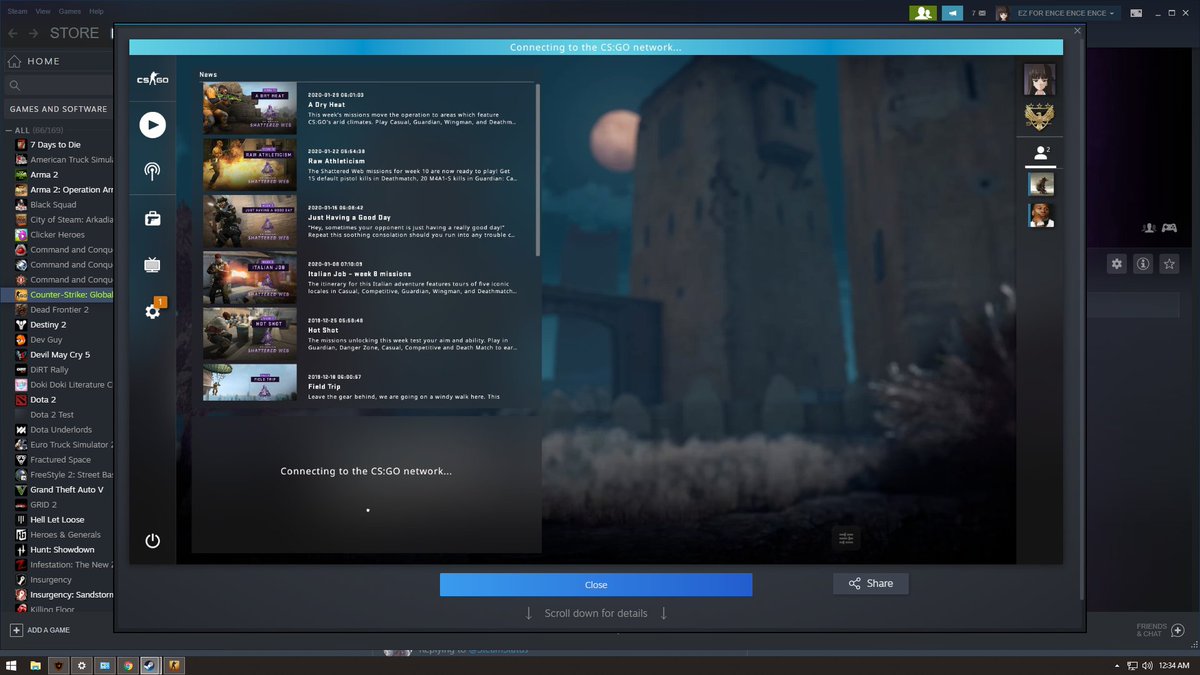
Task: Open the View menu
Action: click(43, 11)
